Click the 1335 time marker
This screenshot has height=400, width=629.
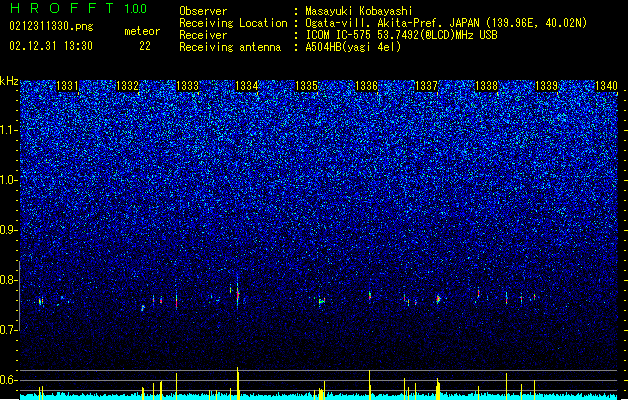click(x=306, y=86)
